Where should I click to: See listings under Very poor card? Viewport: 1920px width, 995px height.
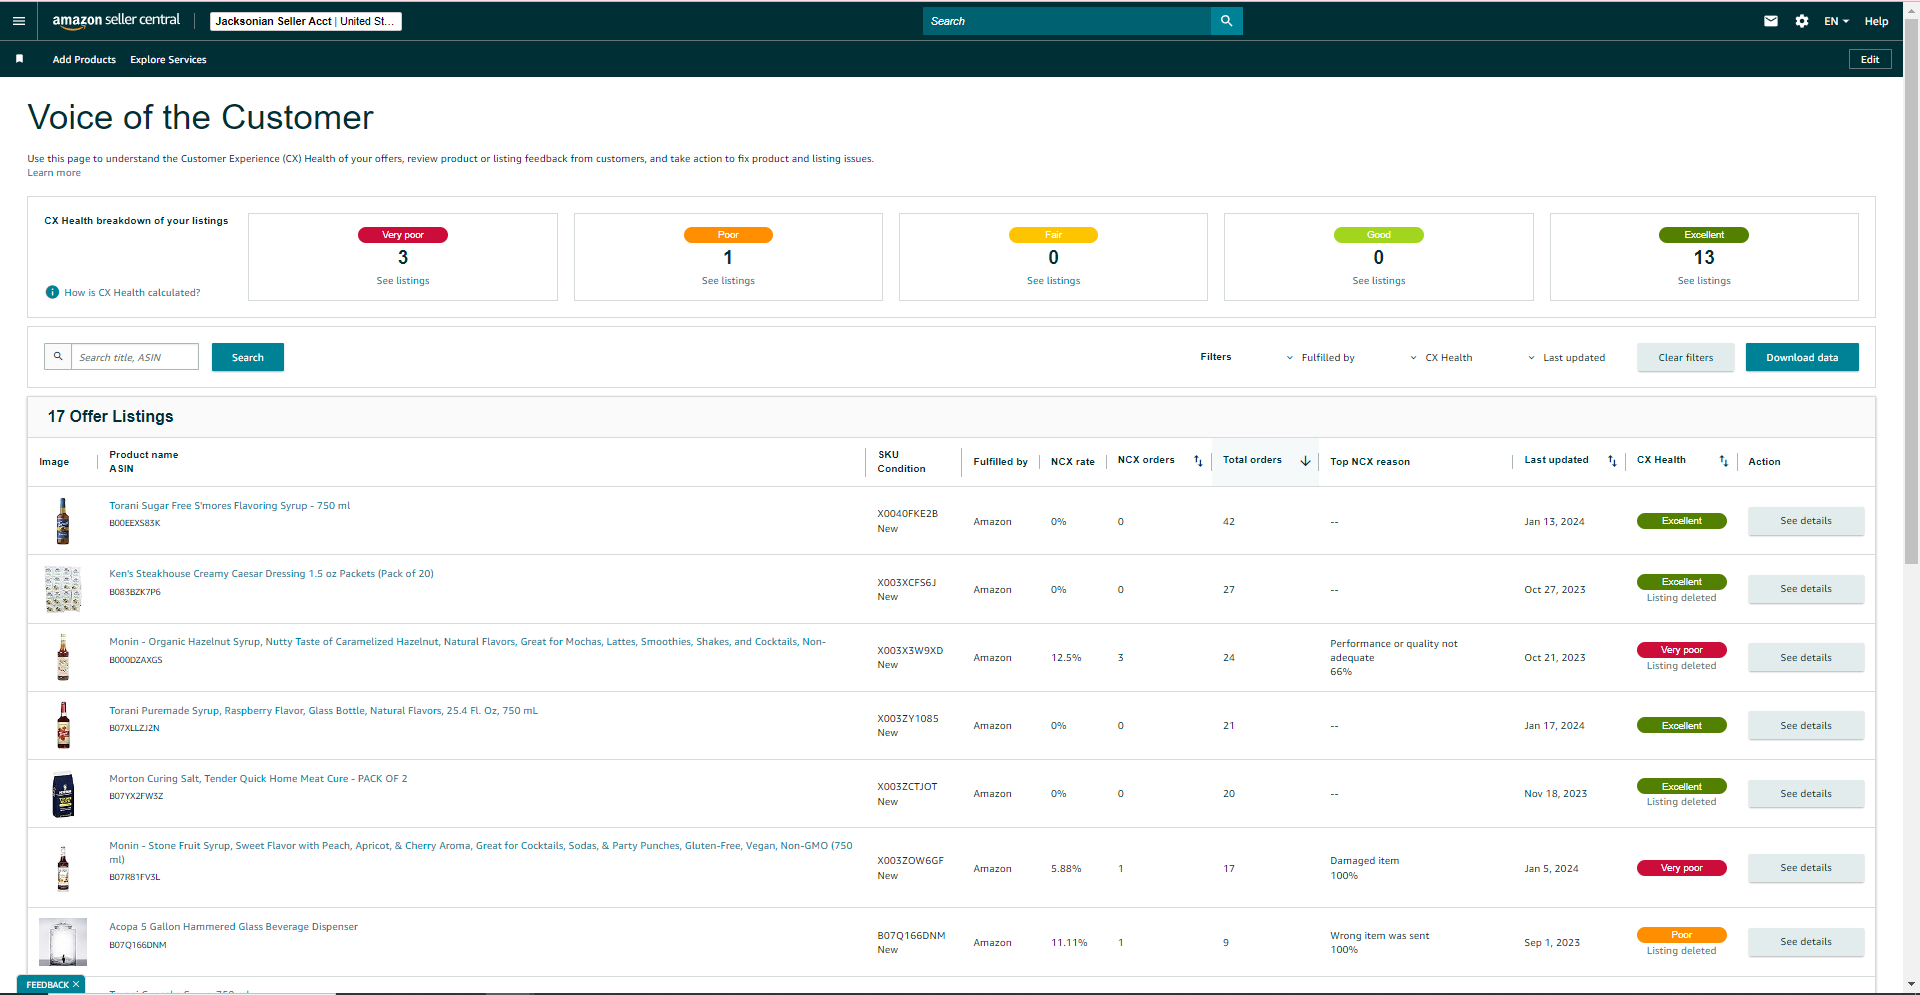pos(403,281)
